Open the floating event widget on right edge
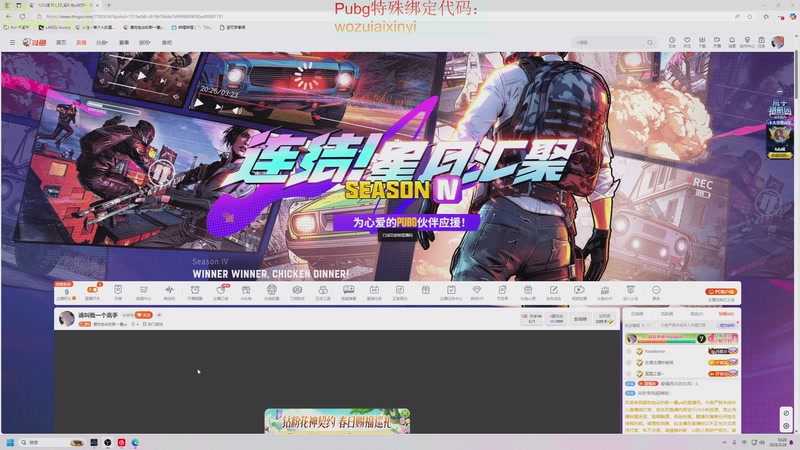 point(780,130)
